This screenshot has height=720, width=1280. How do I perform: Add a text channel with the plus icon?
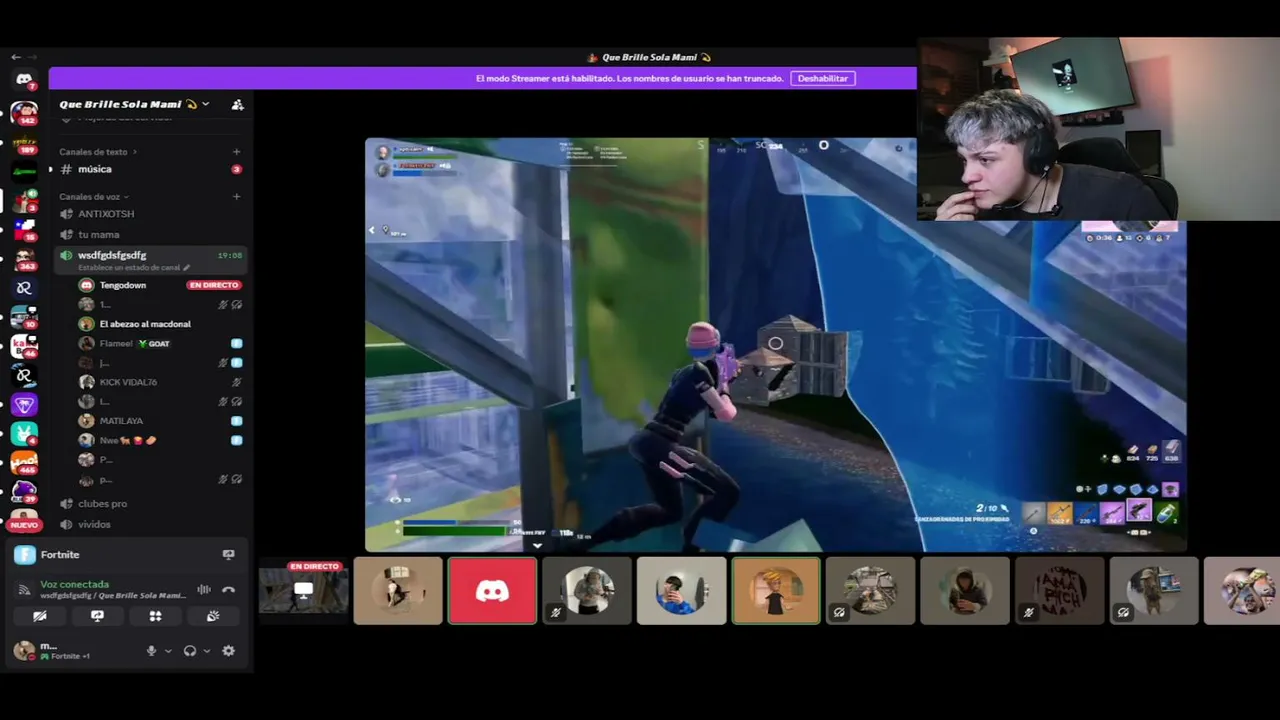click(x=237, y=152)
